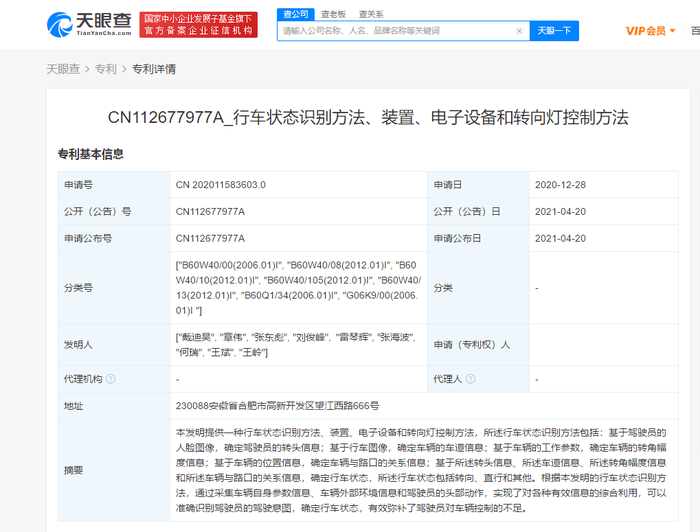Image resolution: width=700 pixels, height=532 pixels.
Task: Show help icon next to 代理人
Action: 471,379
